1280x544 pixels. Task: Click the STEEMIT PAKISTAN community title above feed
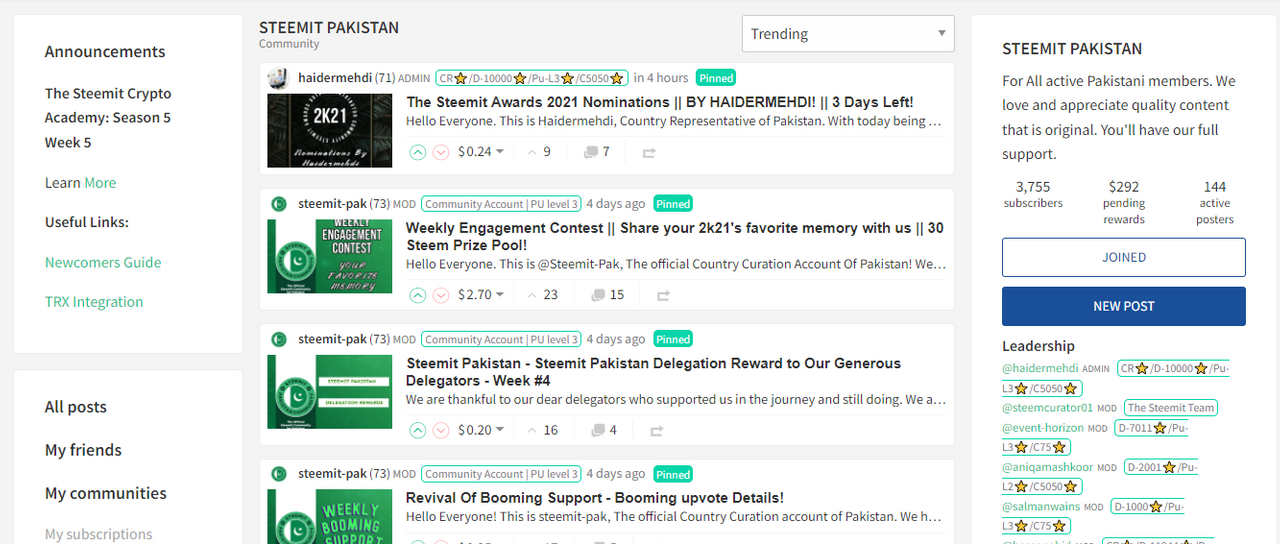click(x=329, y=28)
